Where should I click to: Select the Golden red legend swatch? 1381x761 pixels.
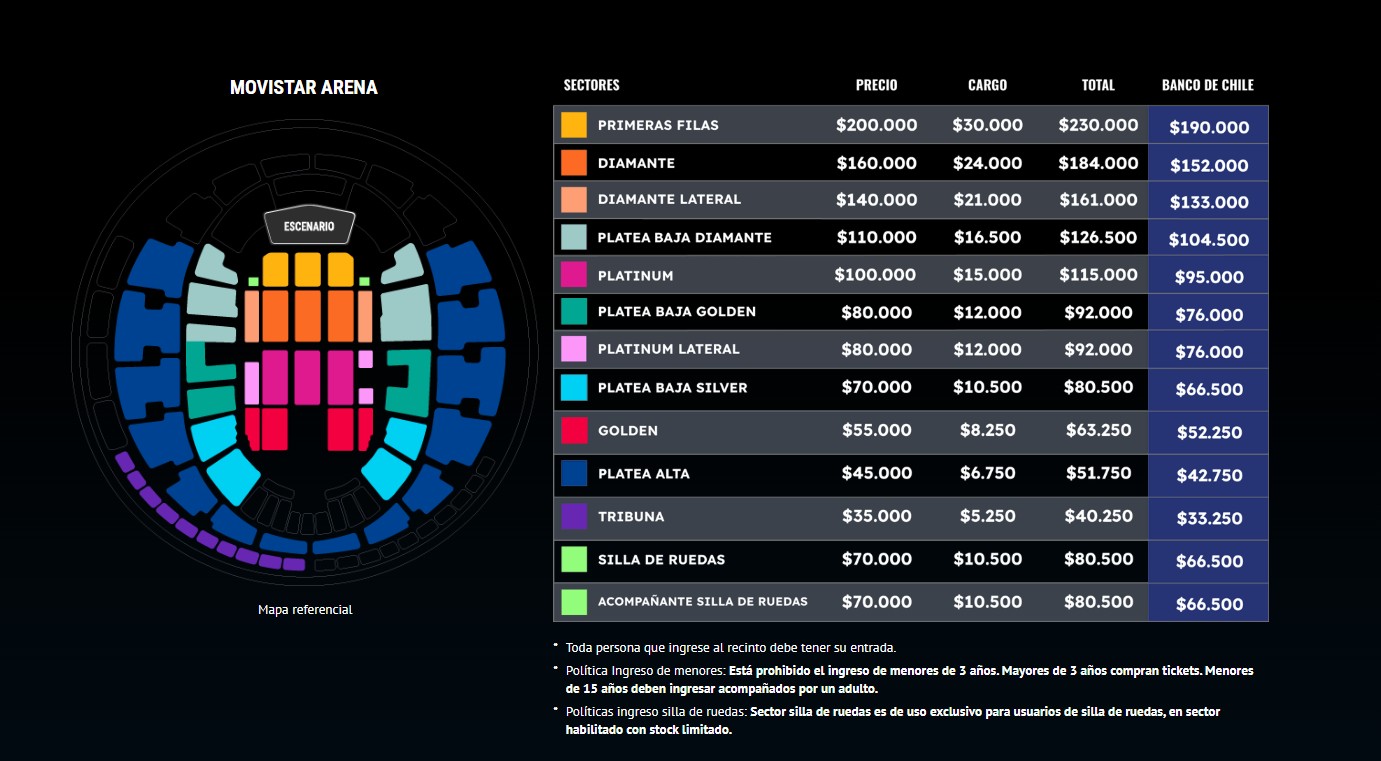click(574, 430)
